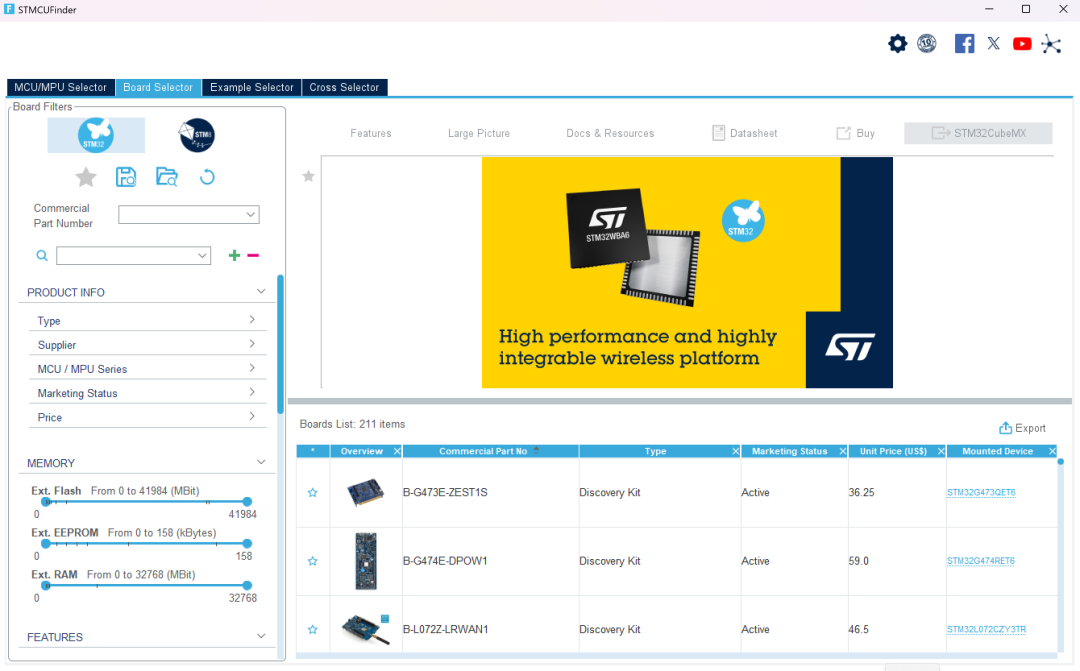The image size is (1080, 671).
Task: Click Ext. EEPROM slider maximum handle
Action: [247, 544]
